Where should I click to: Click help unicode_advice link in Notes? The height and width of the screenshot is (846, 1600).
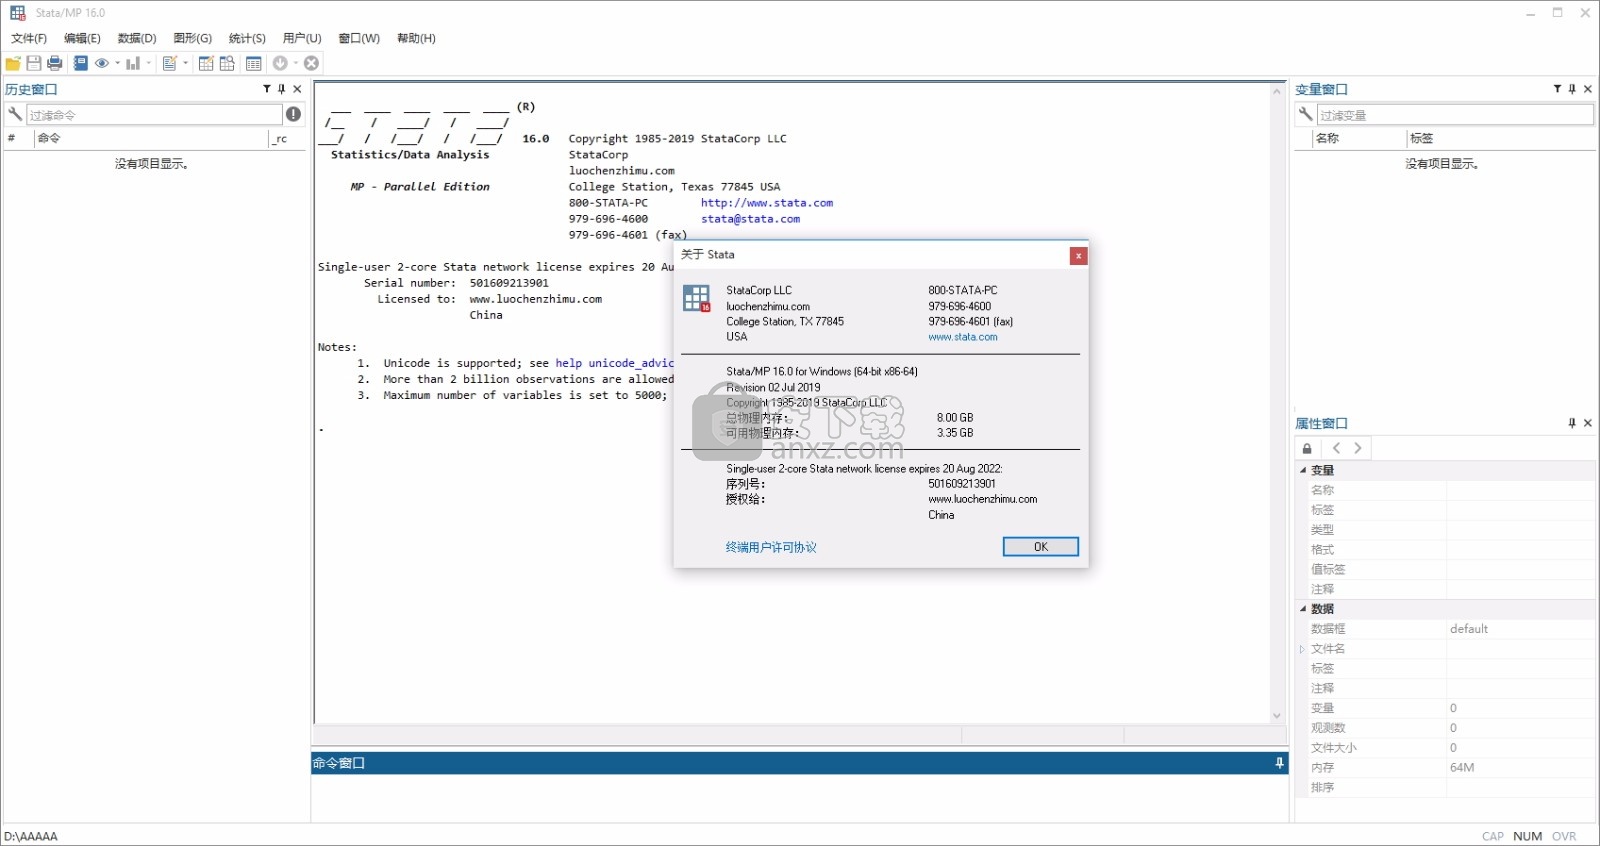pyautogui.click(x=615, y=363)
